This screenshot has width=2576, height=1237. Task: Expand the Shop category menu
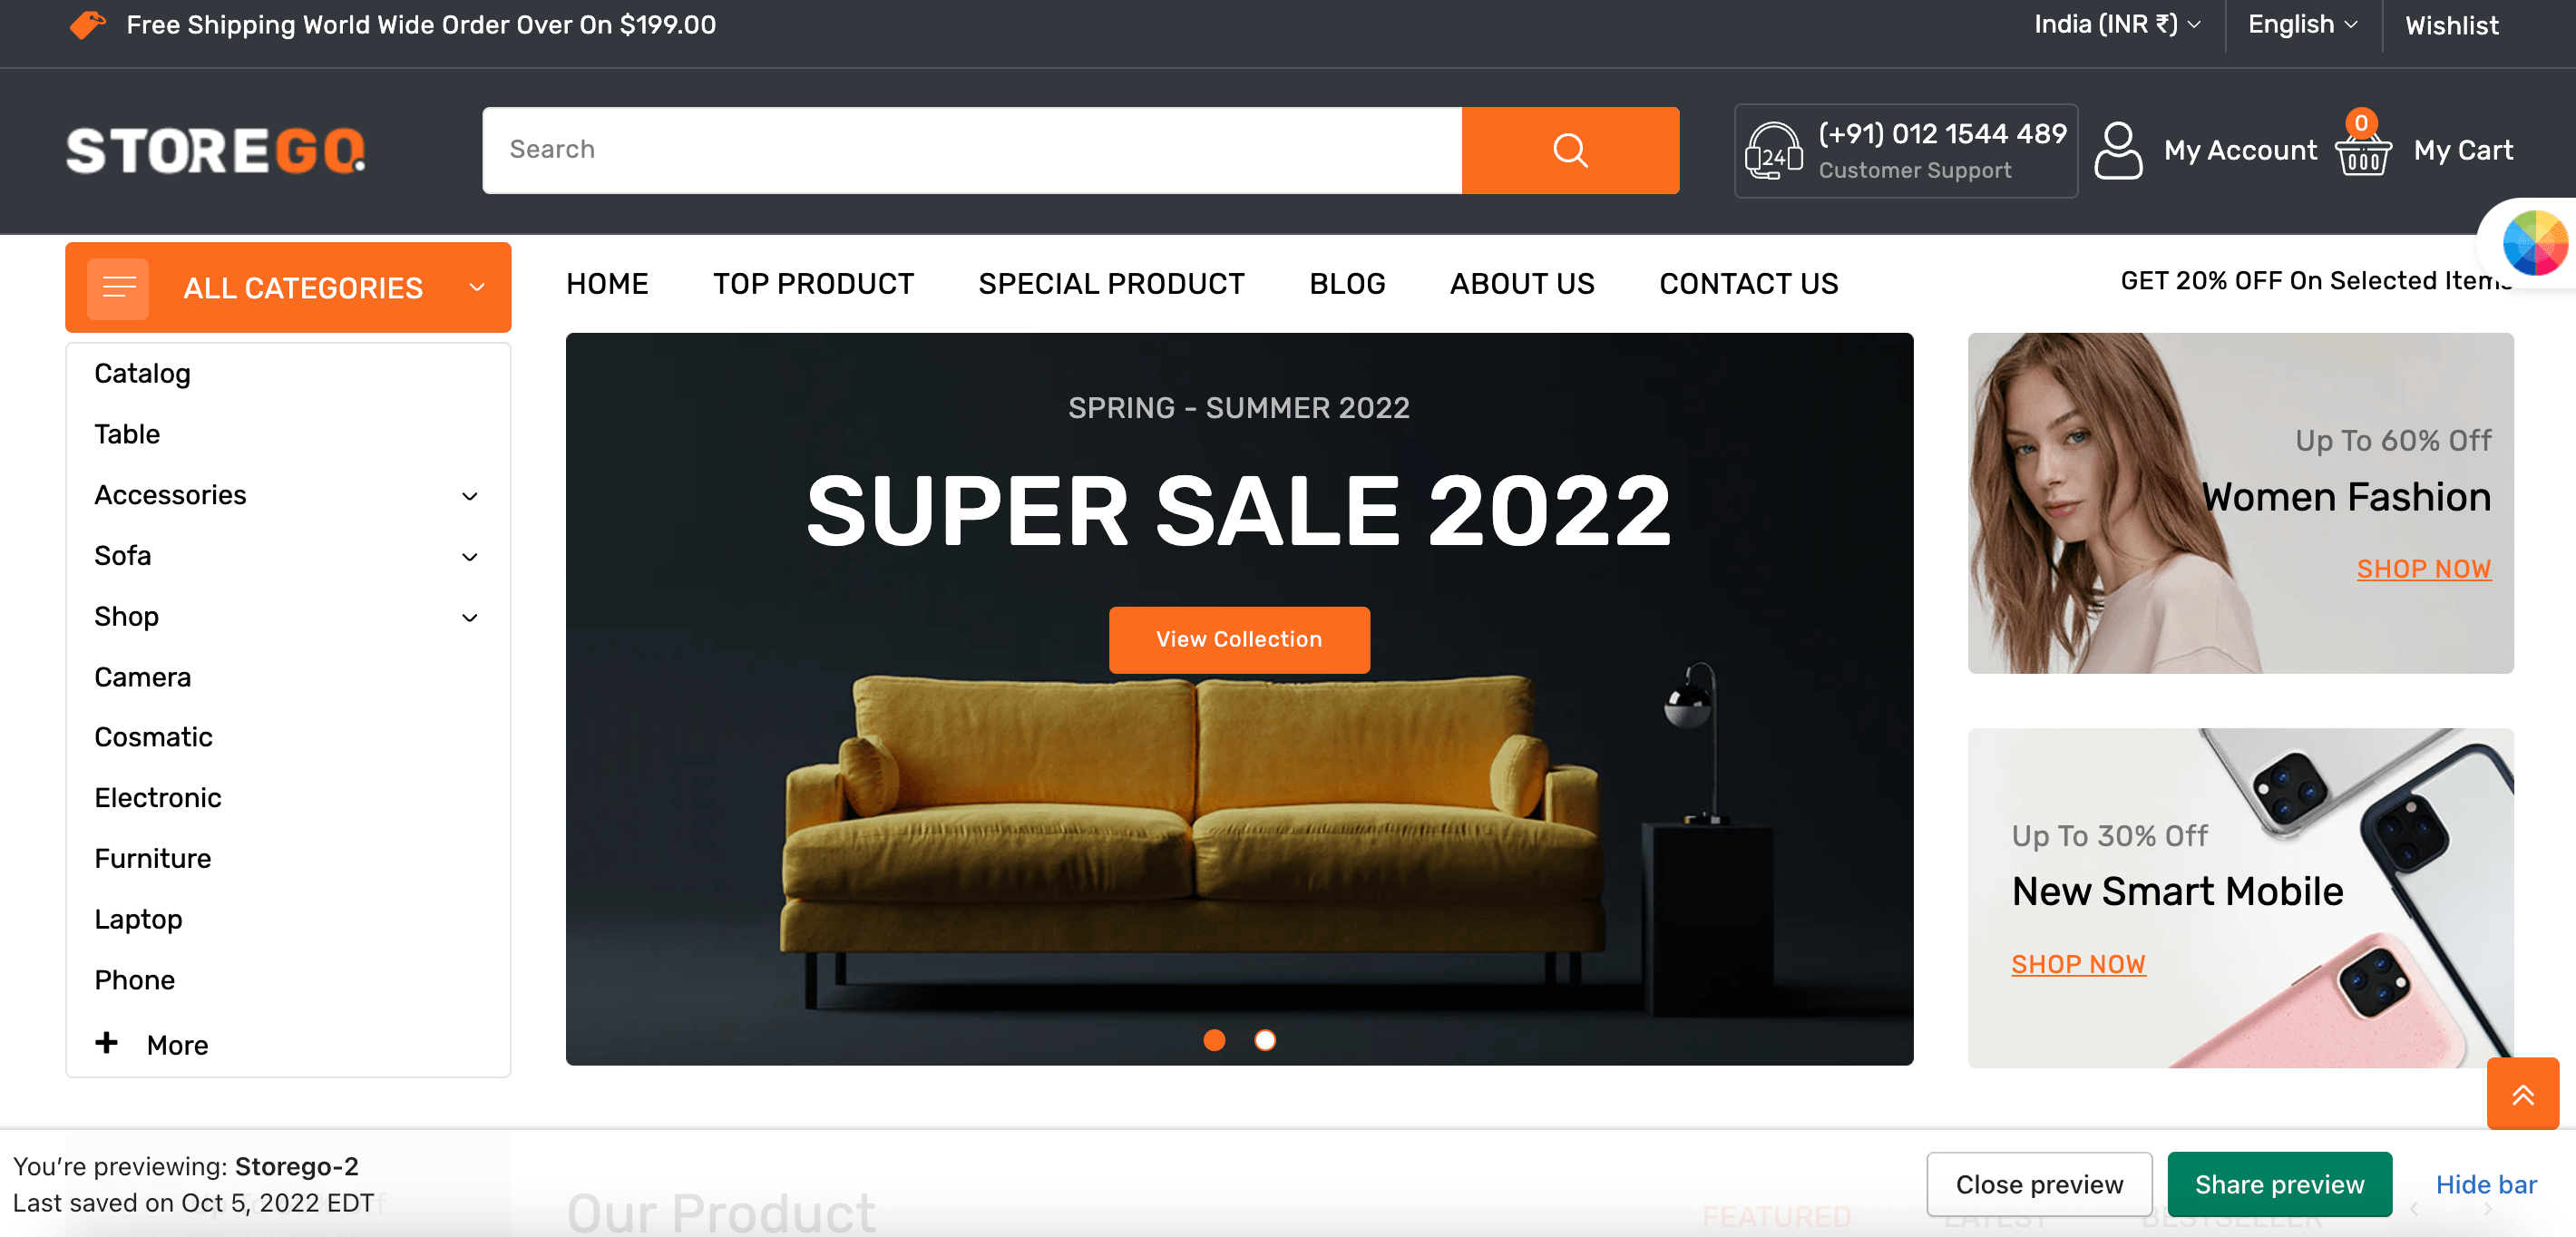(472, 616)
